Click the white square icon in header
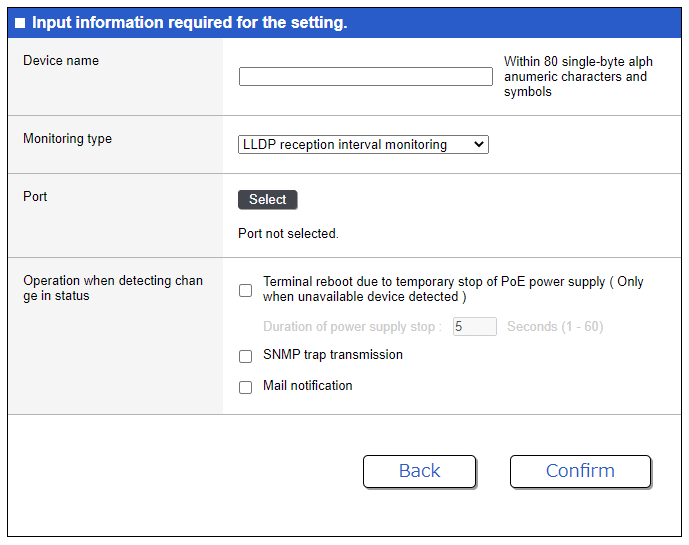Image resolution: width=689 pixels, height=545 pixels. tap(20, 23)
